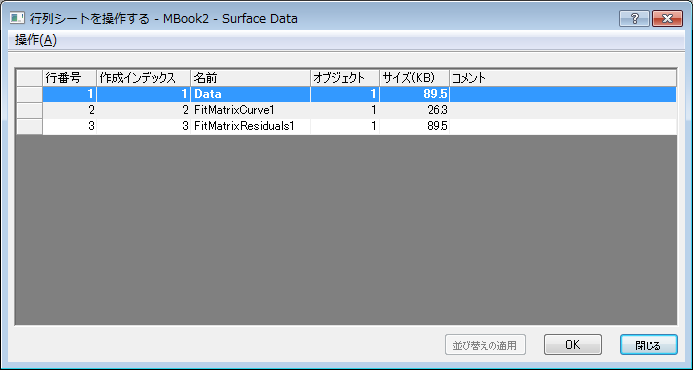
Task: Click the サイズ(KB) column header
Action: pyautogui.click(x=414, y=78)
